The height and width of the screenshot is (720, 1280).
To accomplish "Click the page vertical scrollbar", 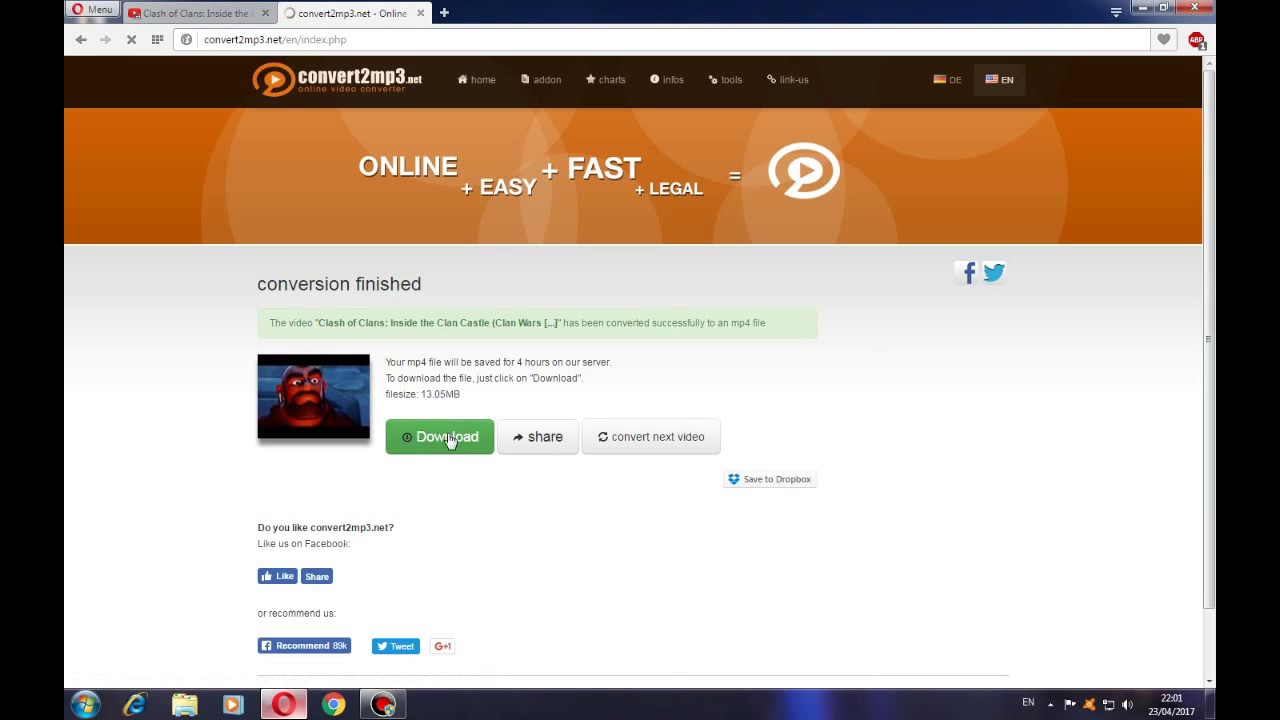I will tap(1209, 340).
